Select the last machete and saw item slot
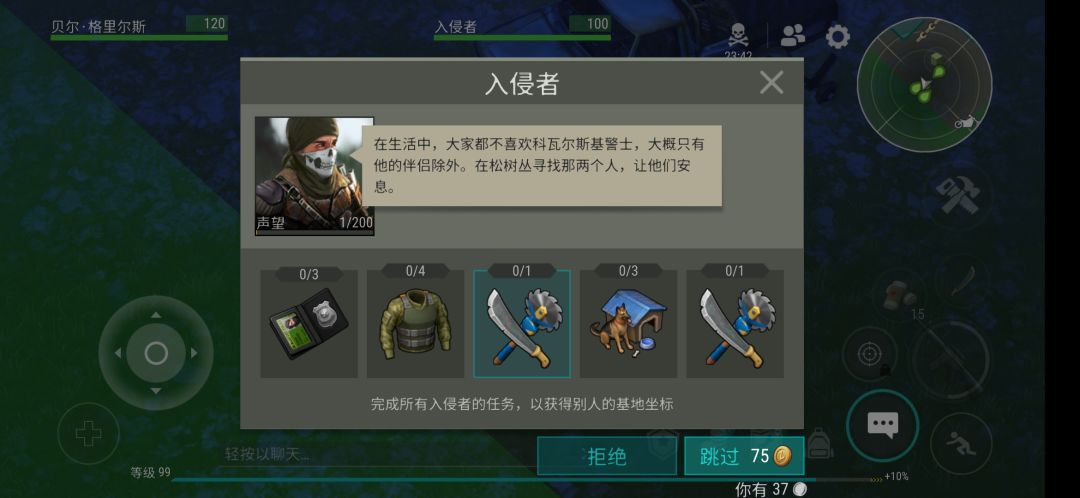The image size is (1080, 498). pos(734,324)
